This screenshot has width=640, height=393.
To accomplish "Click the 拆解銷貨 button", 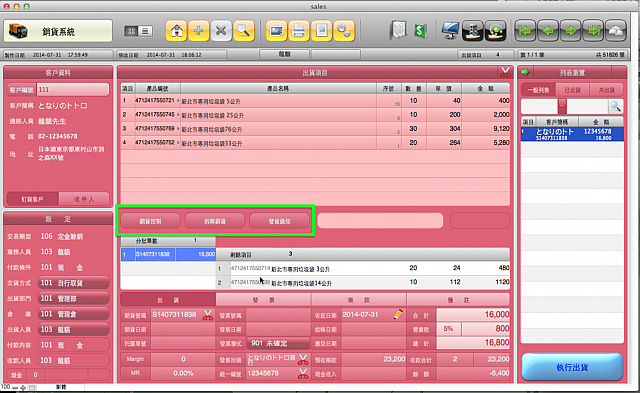I will 215,221.
